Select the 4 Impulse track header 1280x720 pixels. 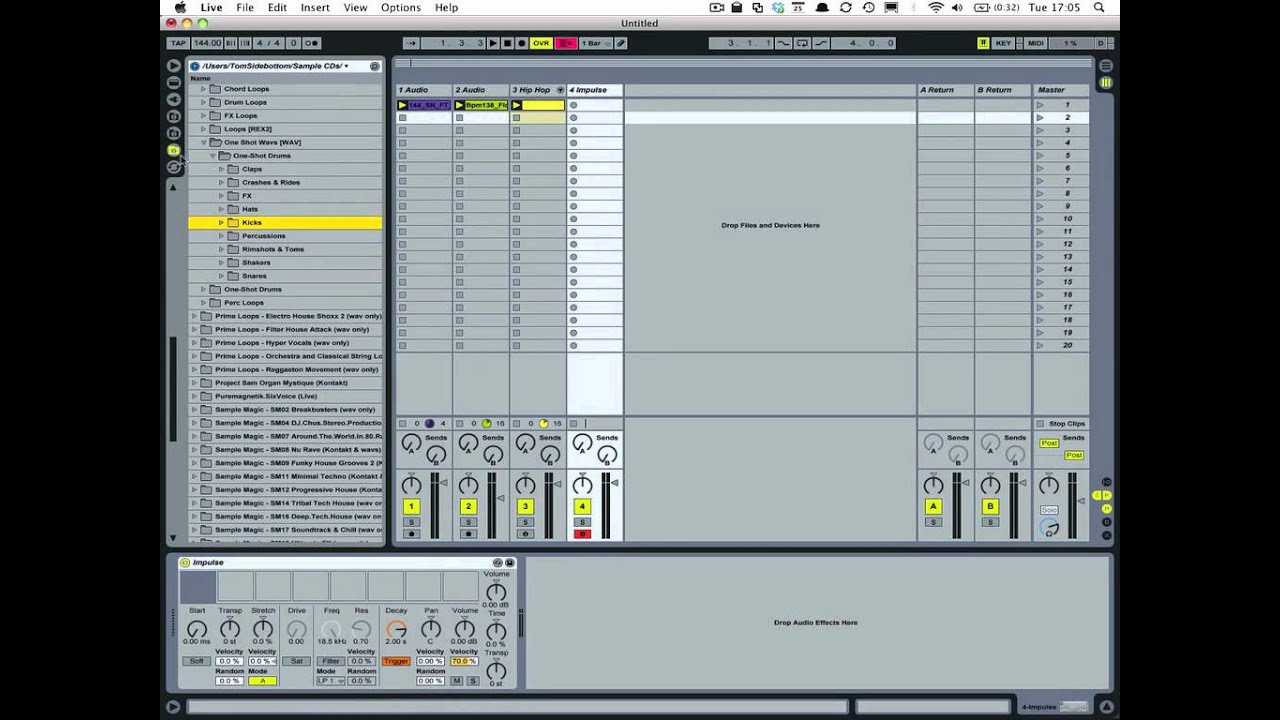pos(595,90)
